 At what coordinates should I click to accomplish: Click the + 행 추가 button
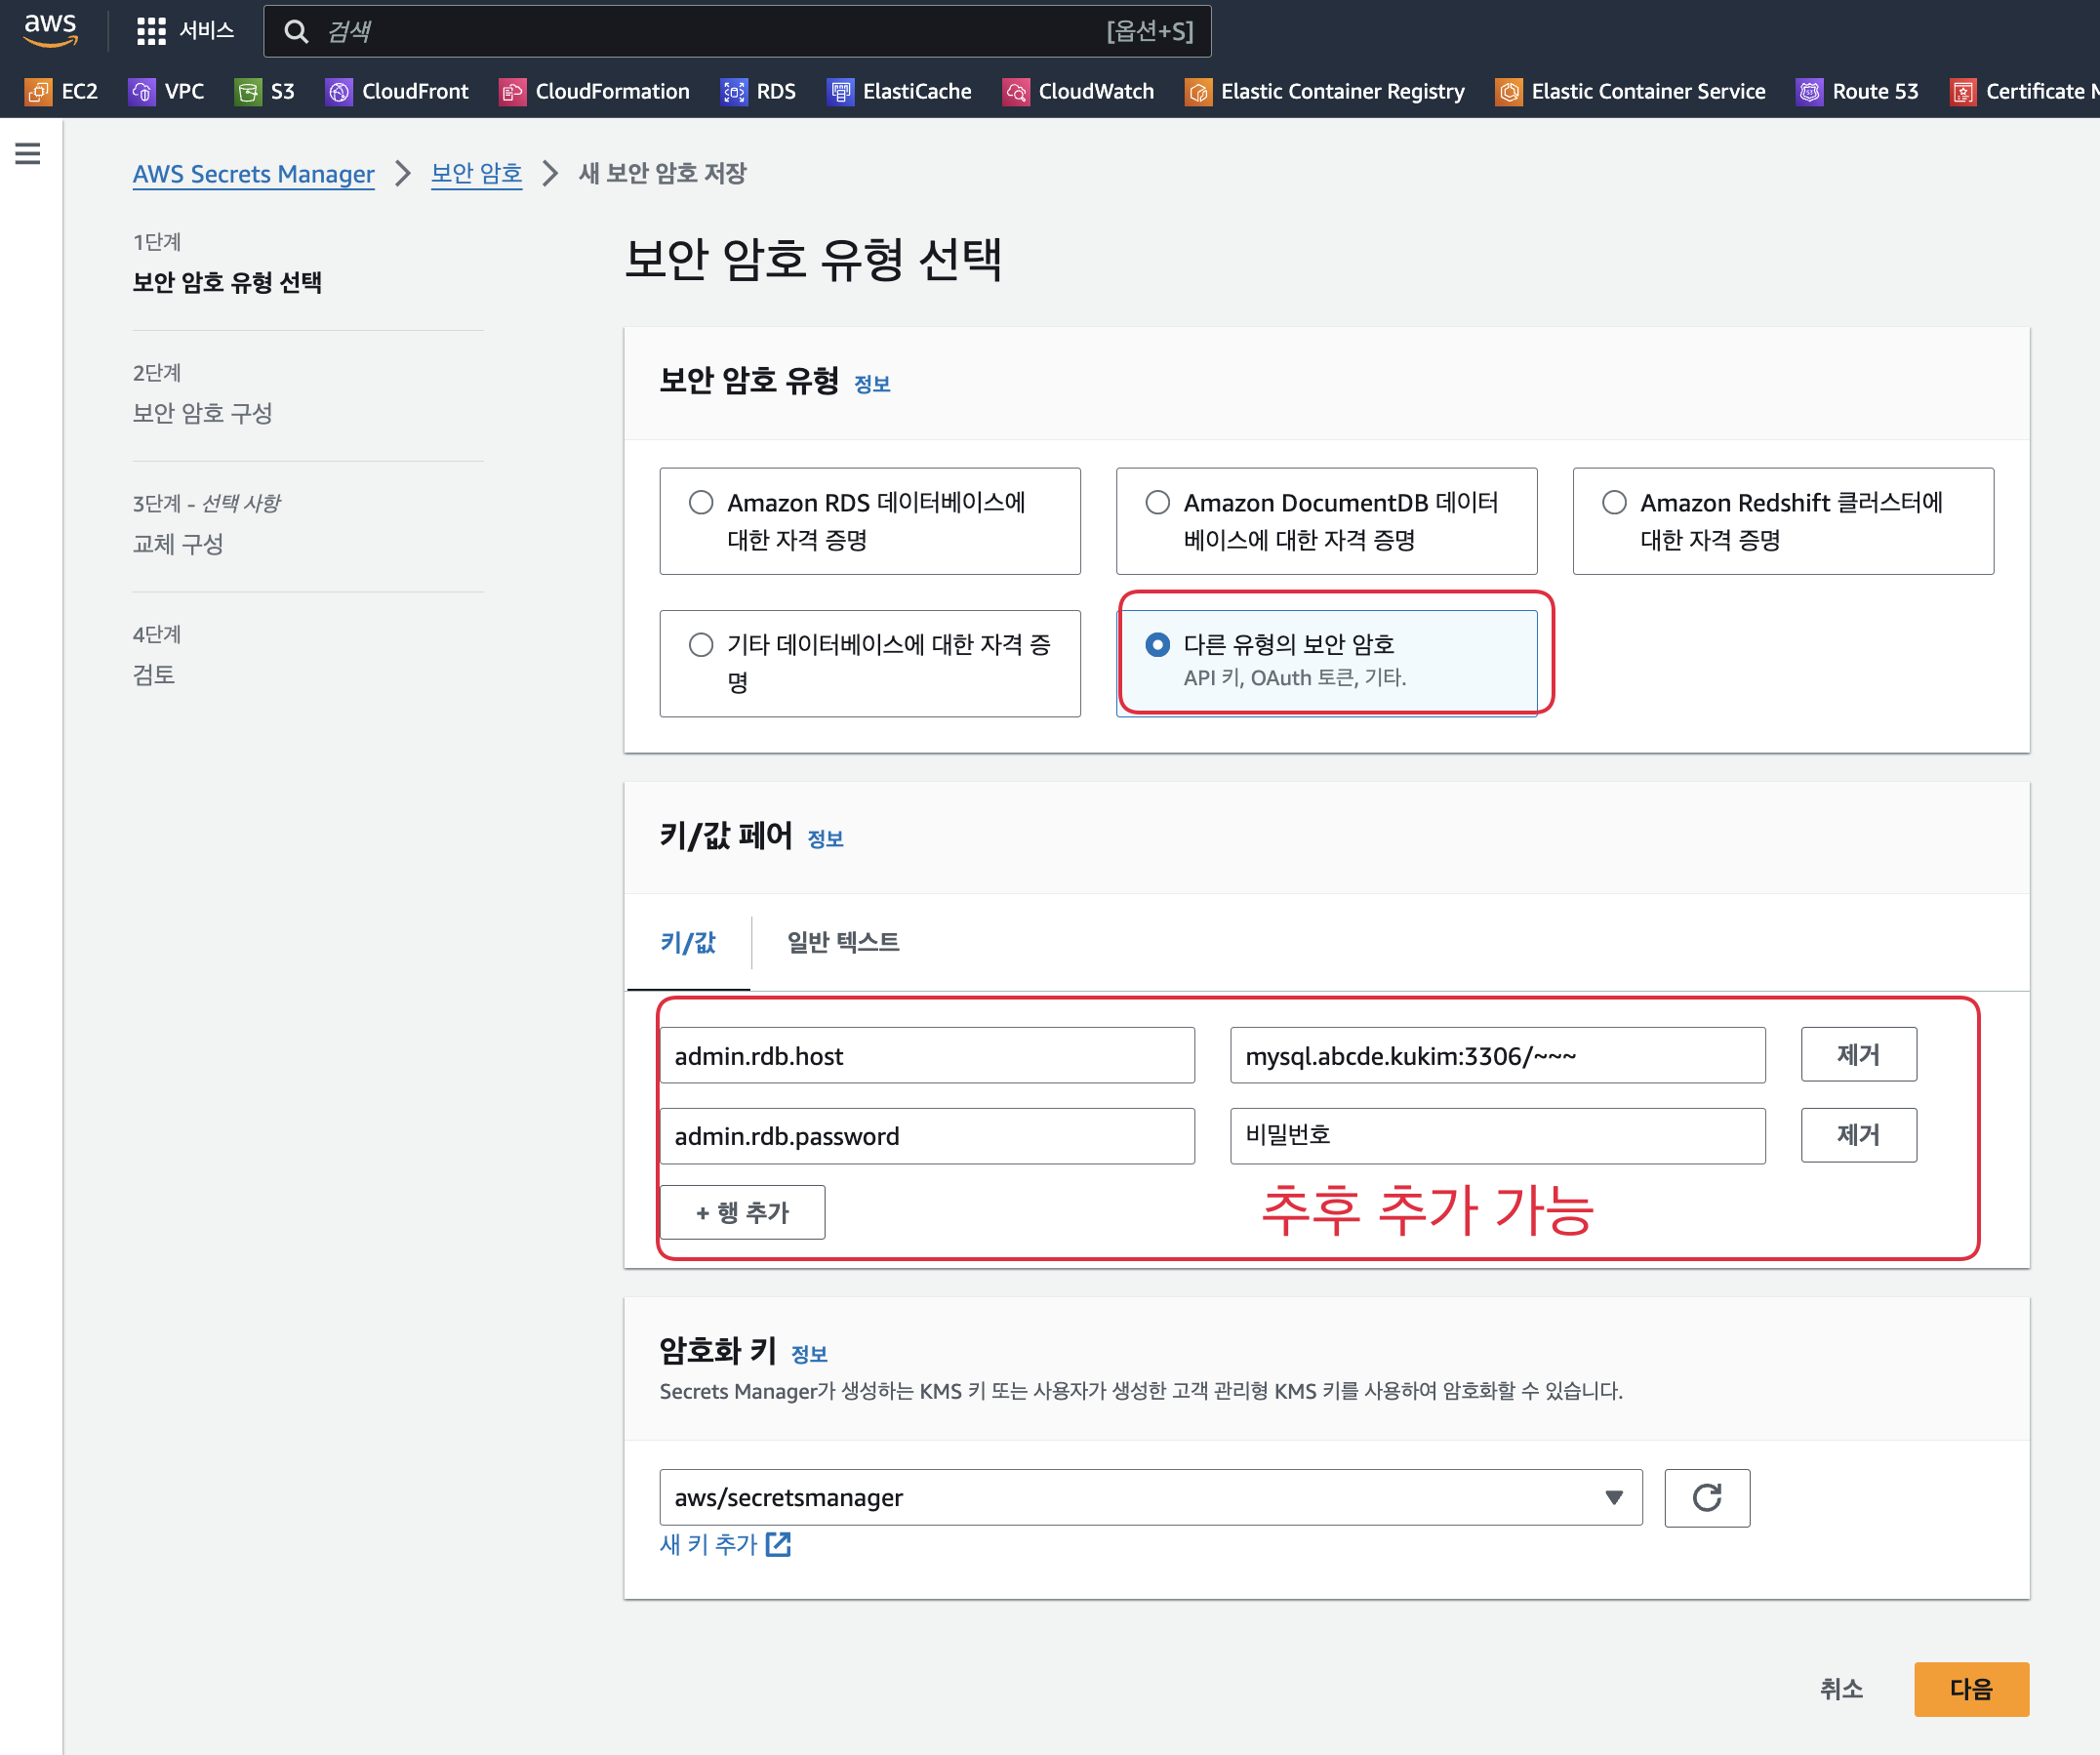pos(742,1212)
